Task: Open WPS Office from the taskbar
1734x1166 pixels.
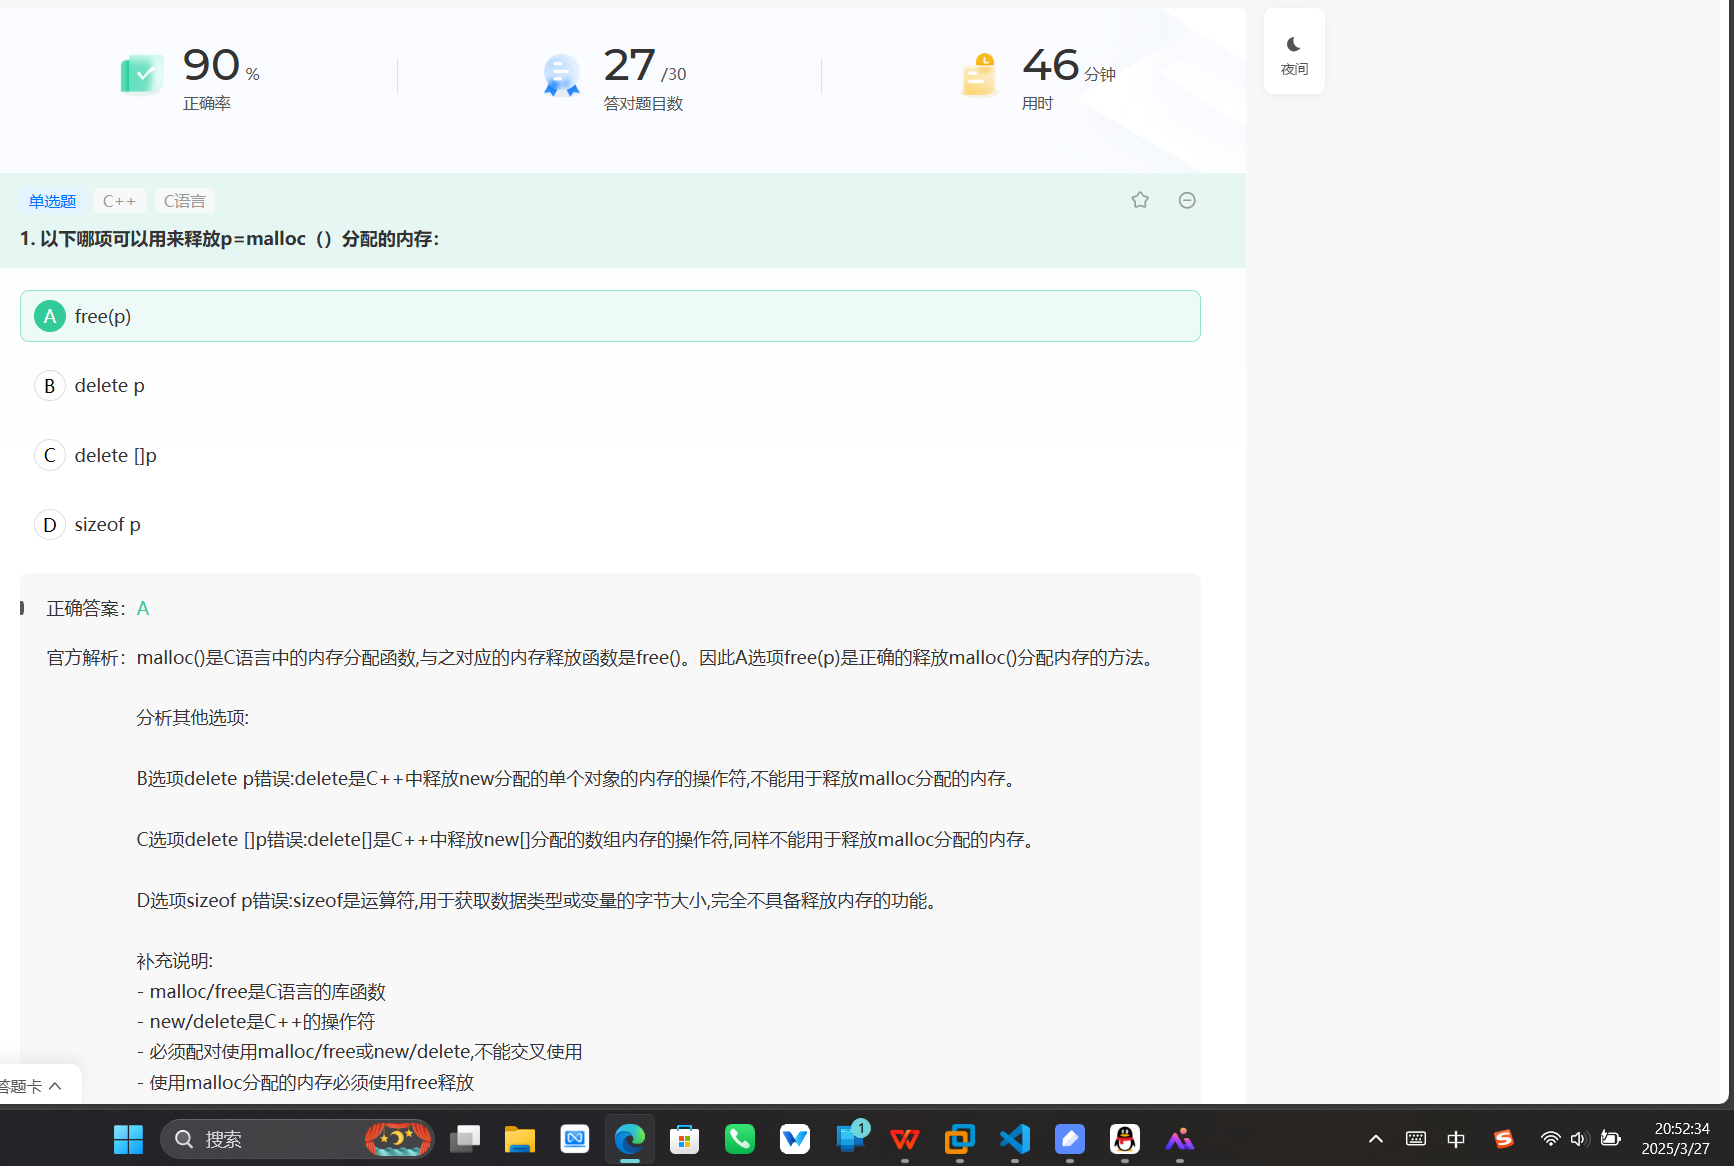Action: point(905,1139)
